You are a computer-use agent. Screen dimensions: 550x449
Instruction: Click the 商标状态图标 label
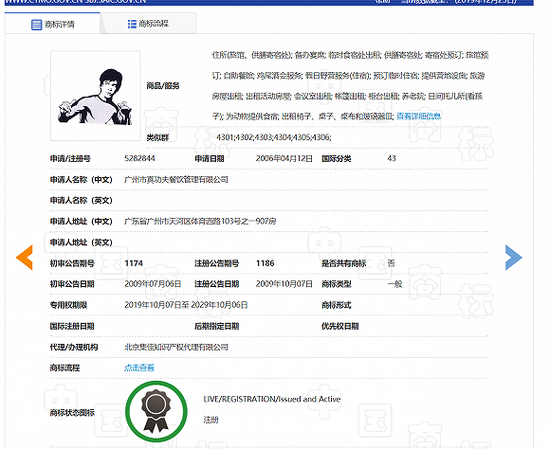[72, 413]
